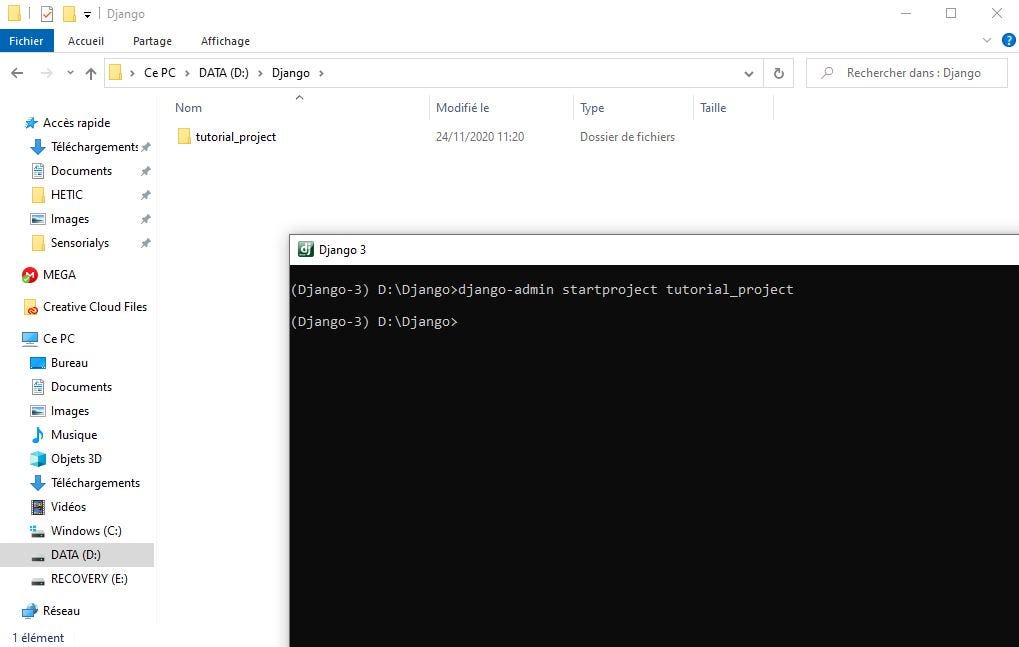
Task: Sort files by the Taille column
Action: pyautogui.click(x=713, y=108)
